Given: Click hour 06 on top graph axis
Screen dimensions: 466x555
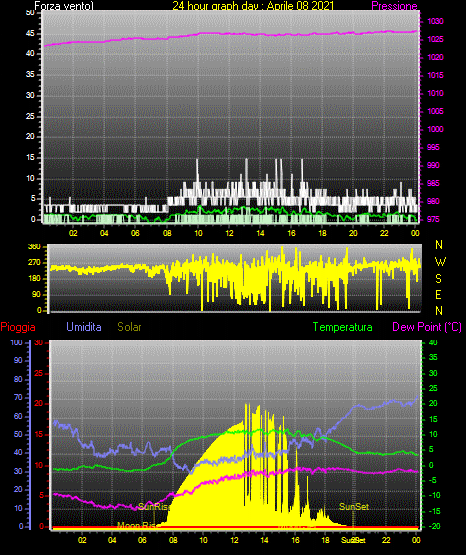Looking at the screenshot, I should pyautogui.click(x=135, y=233).
